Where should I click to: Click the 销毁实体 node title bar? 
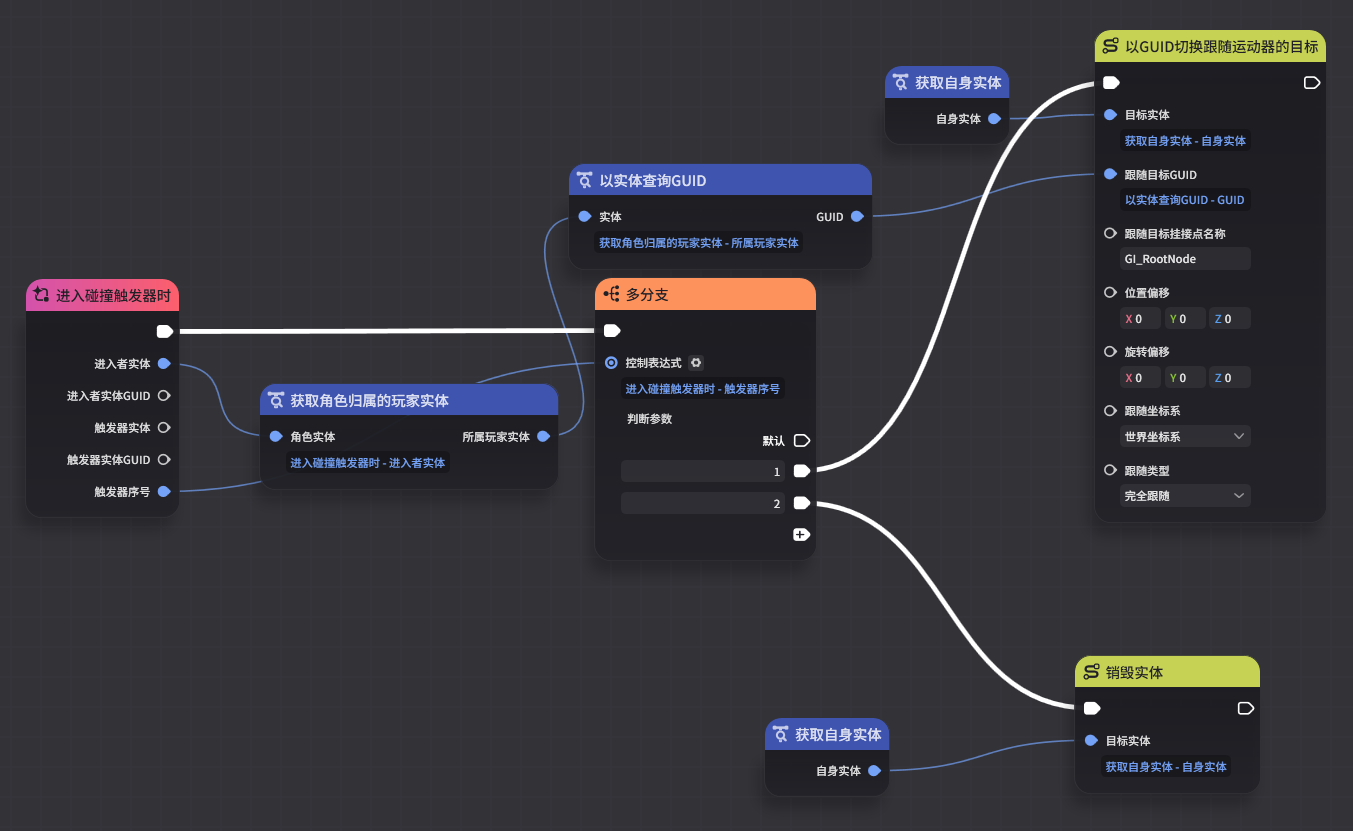1166,672
